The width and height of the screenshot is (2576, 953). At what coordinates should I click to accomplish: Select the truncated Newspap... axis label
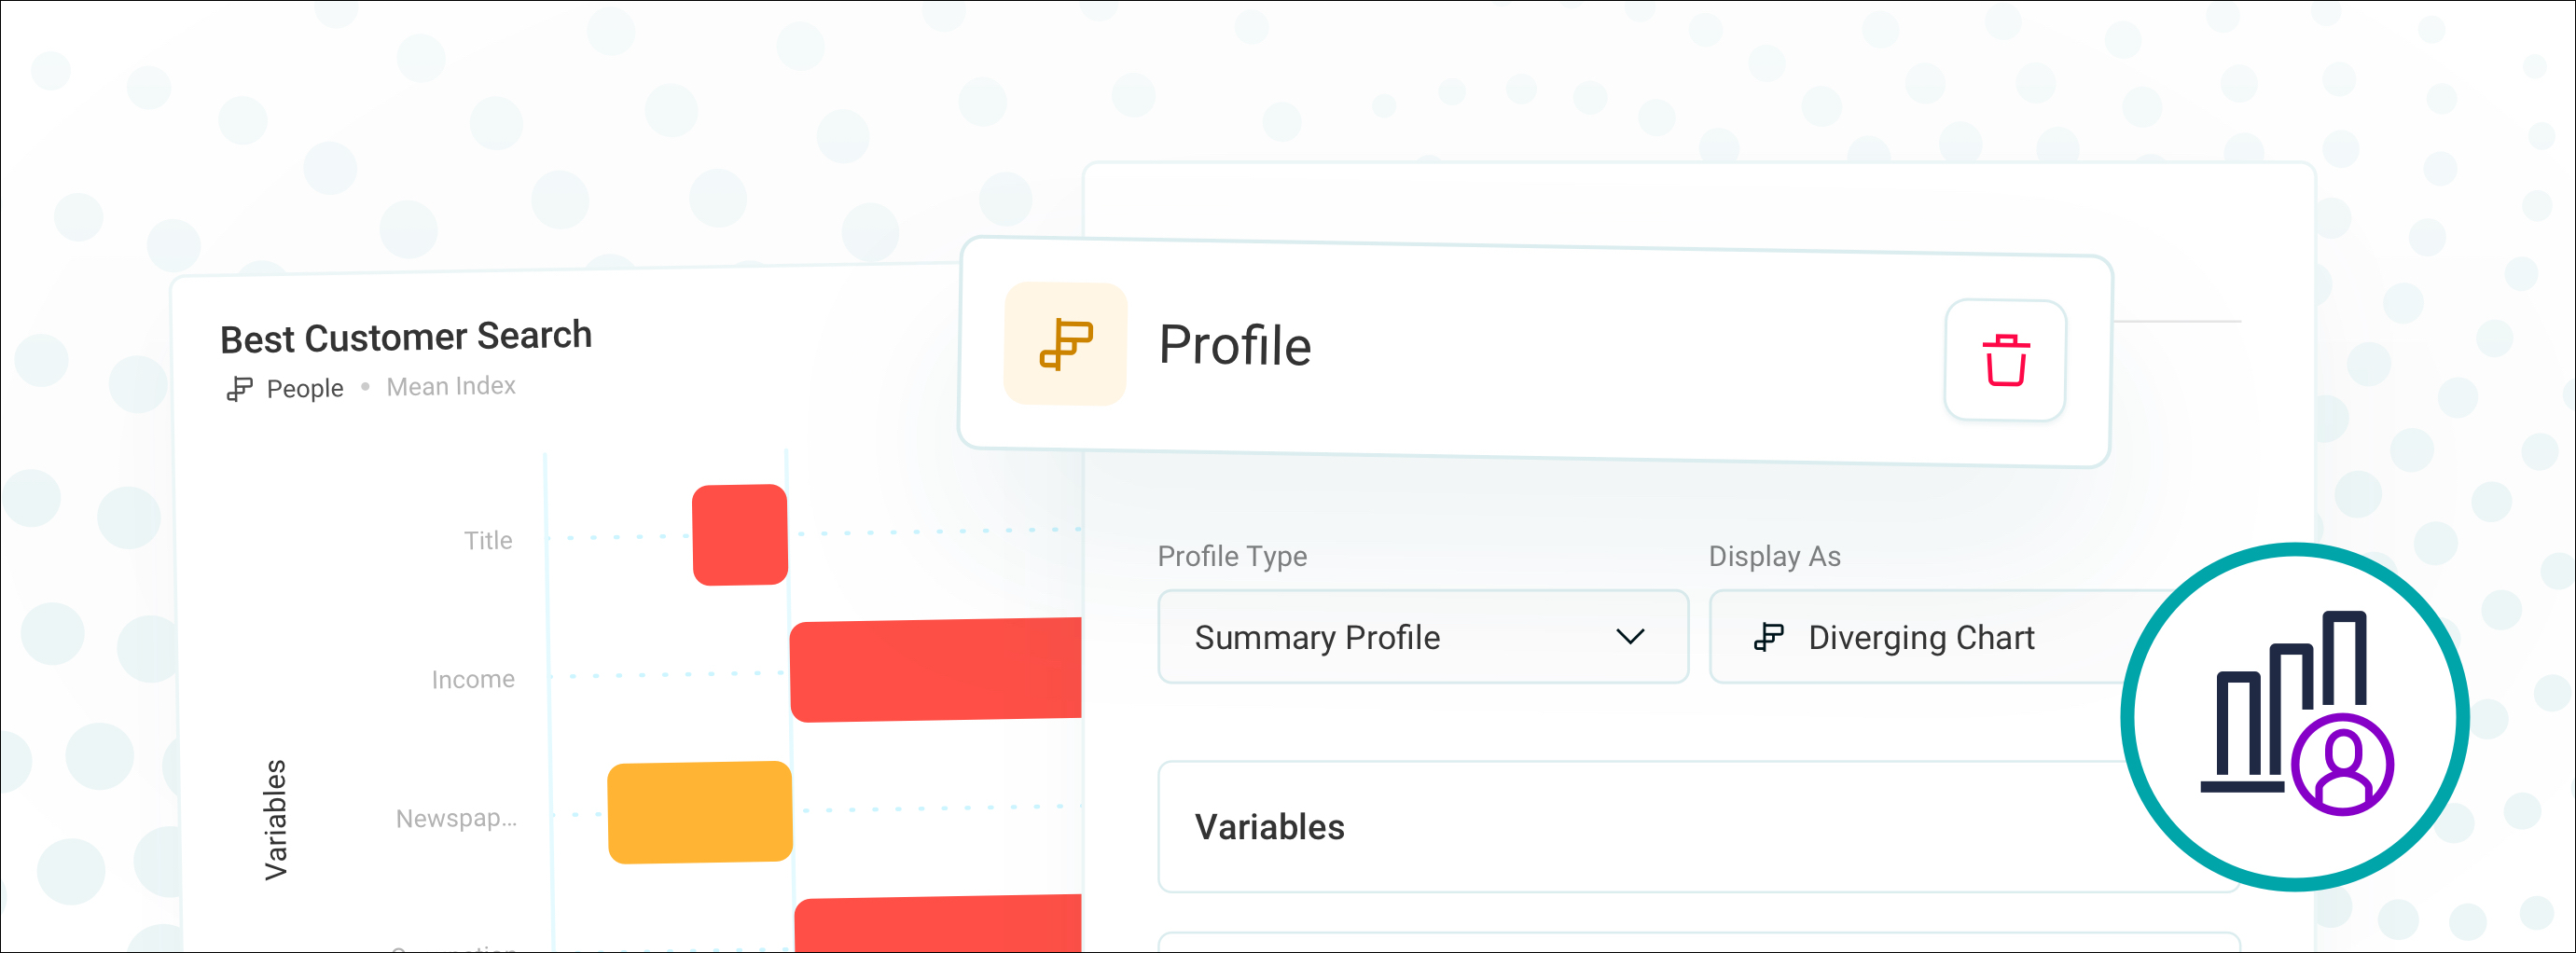point(456,818)
